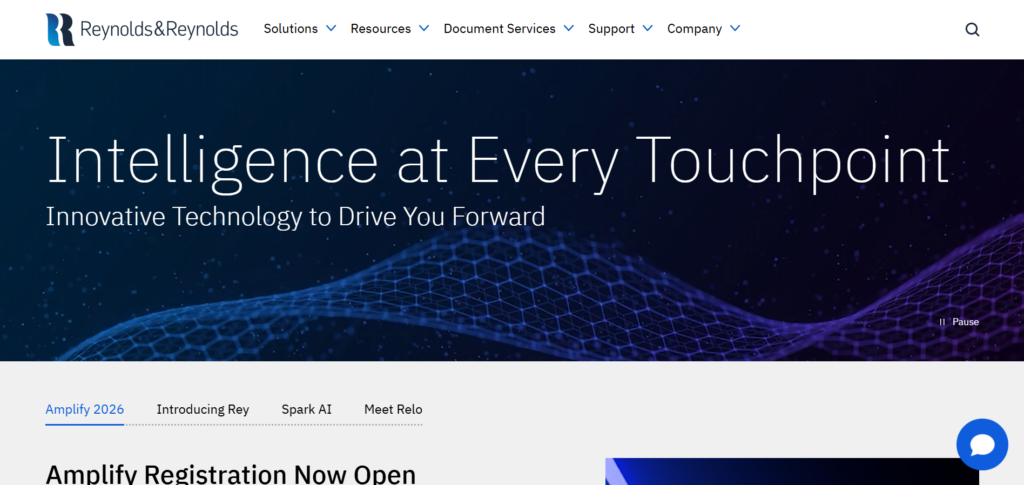Click the dark blue promo image thumbnail
The width and height of the screenshot is (1024, 485).
click(792, 471)
